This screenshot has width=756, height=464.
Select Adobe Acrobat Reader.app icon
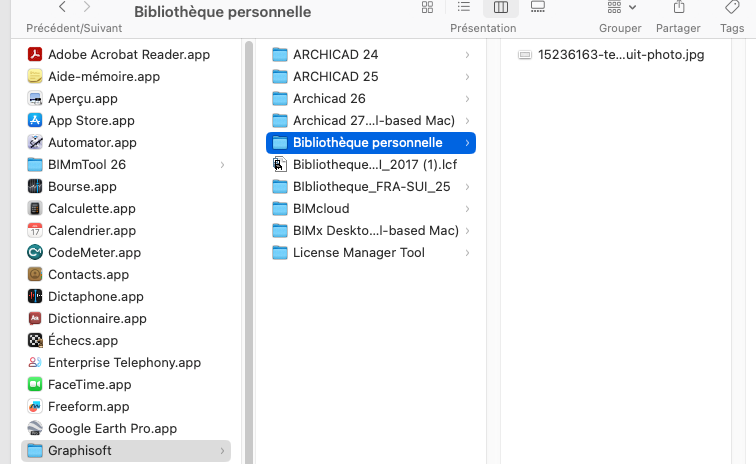35,55
